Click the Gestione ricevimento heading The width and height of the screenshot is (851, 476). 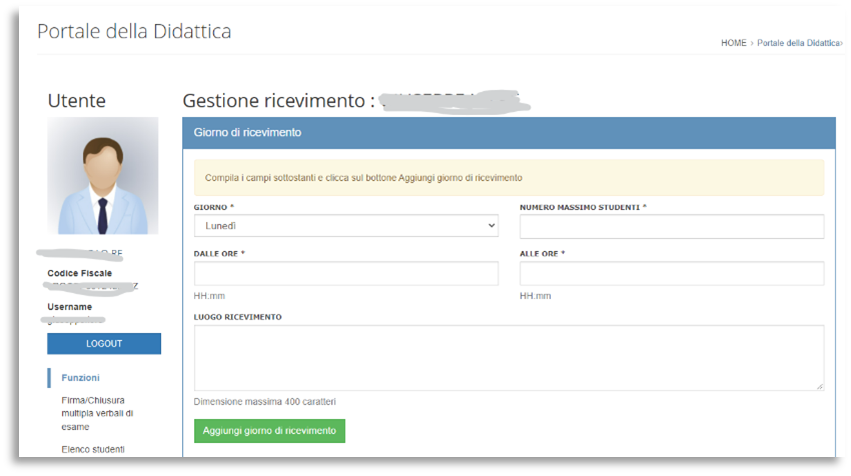[278, 101]
